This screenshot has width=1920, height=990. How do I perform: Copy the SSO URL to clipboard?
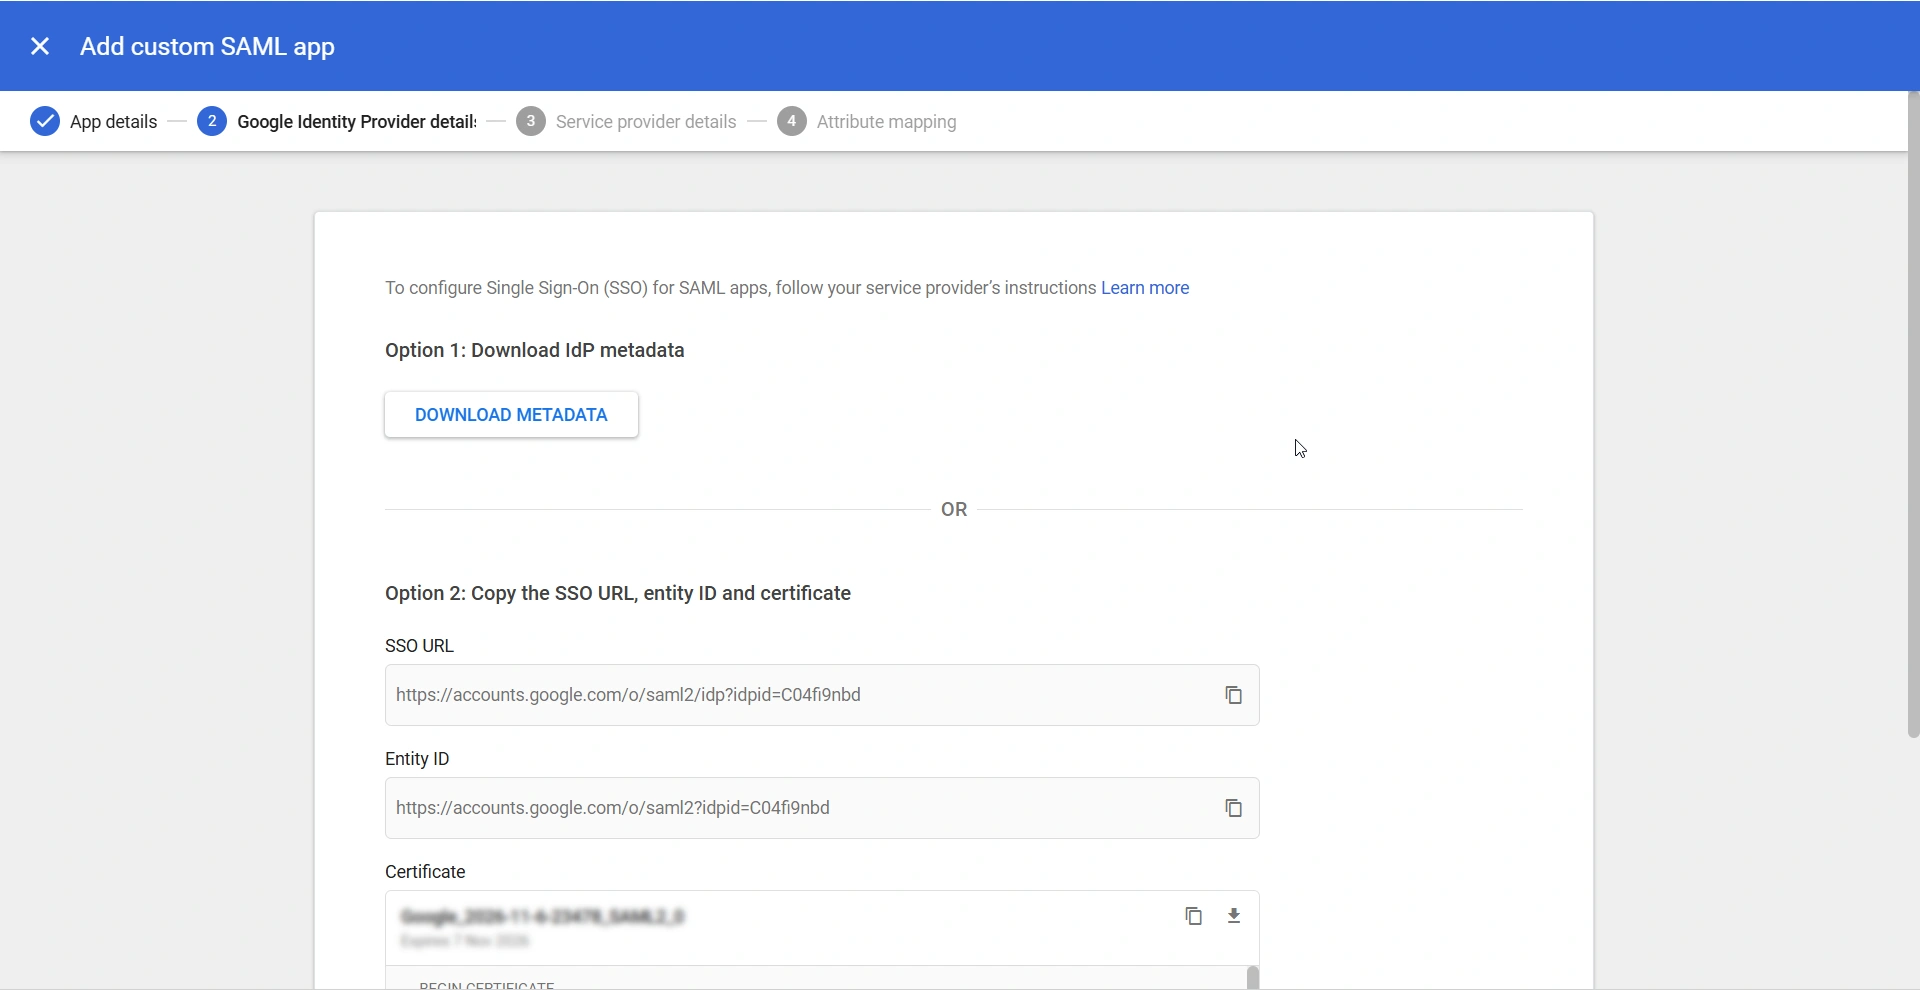[x=1233, y=694]
